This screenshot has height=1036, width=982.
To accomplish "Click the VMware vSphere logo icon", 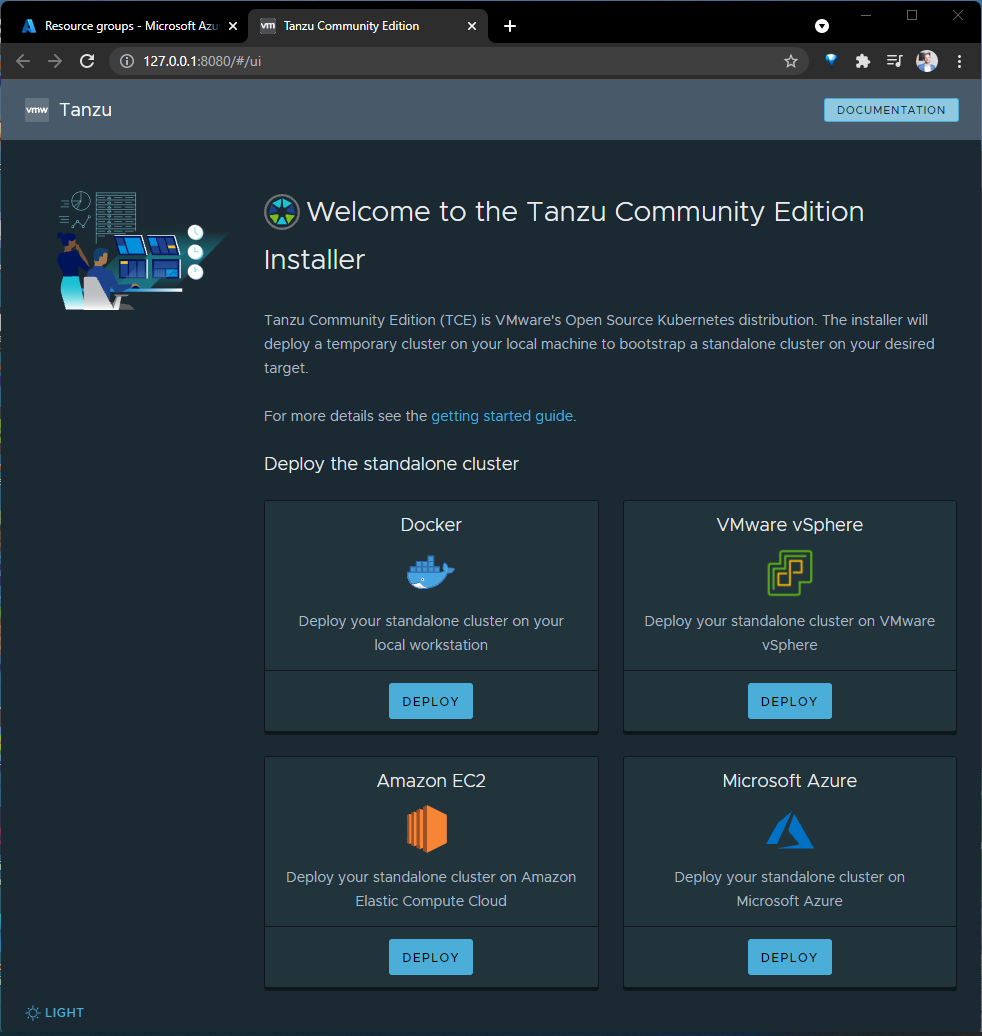I will [x=790, y=573].
